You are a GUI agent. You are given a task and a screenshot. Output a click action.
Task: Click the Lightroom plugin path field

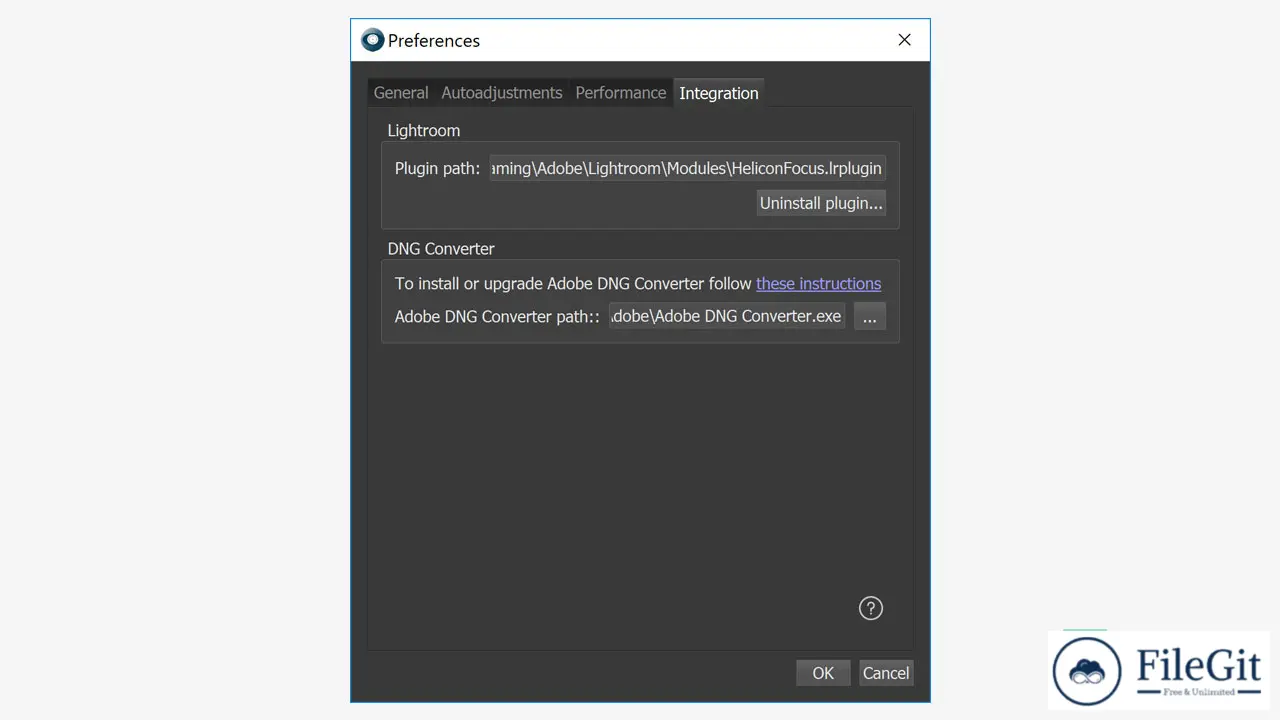tap(688, 168)
